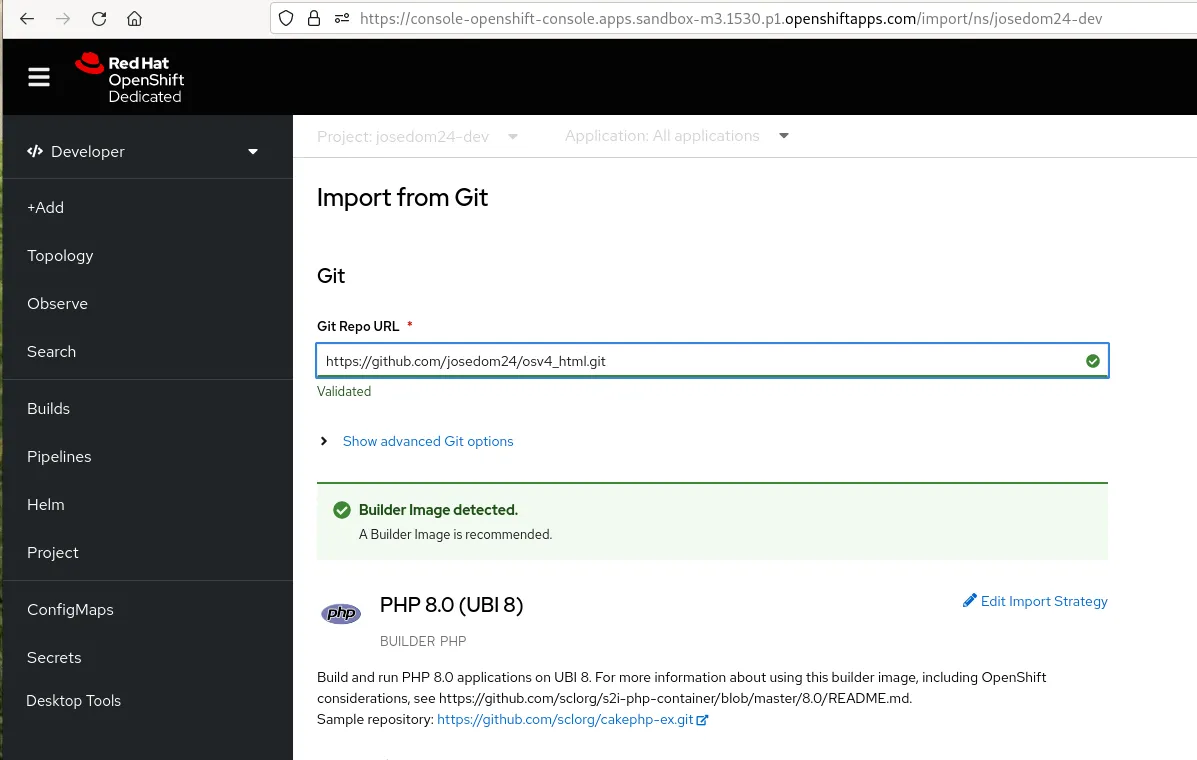Go to the +Add page
This screenshot has width=1197, height=760.
(x=46, y=208)
